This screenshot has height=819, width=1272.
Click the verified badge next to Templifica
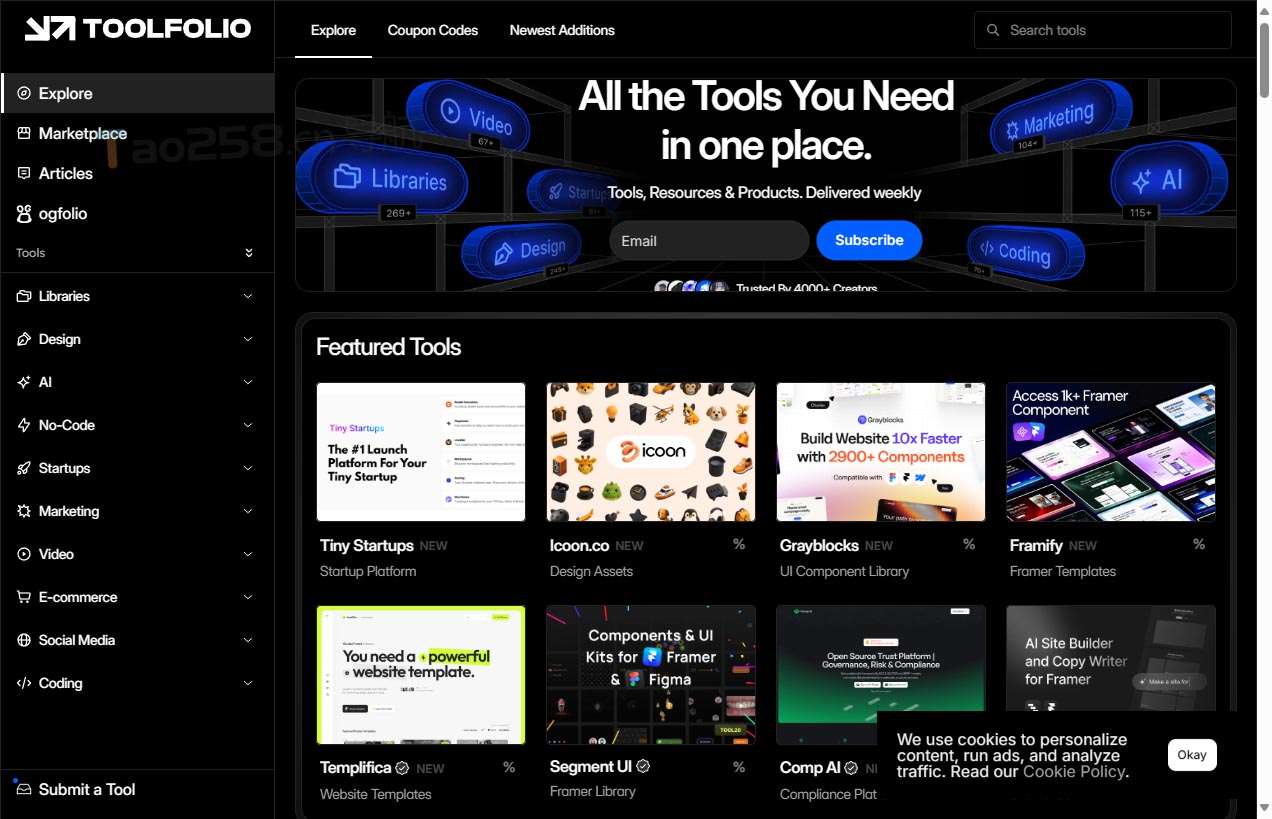tap(402, 768)
